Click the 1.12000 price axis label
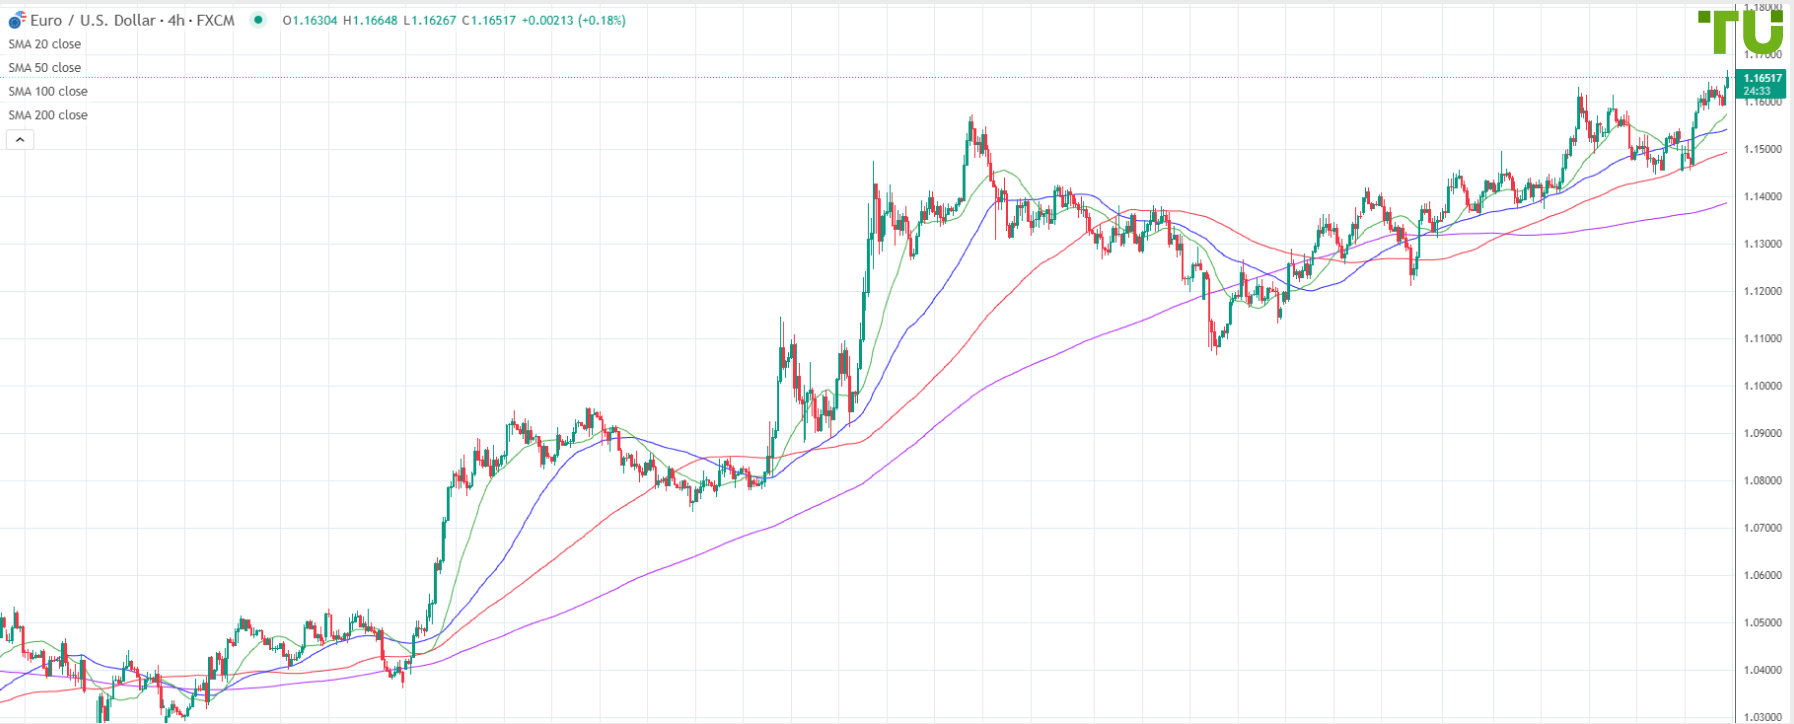Image resolution: width=1794 pixels, height=724 pixels. pos(1762,292)
